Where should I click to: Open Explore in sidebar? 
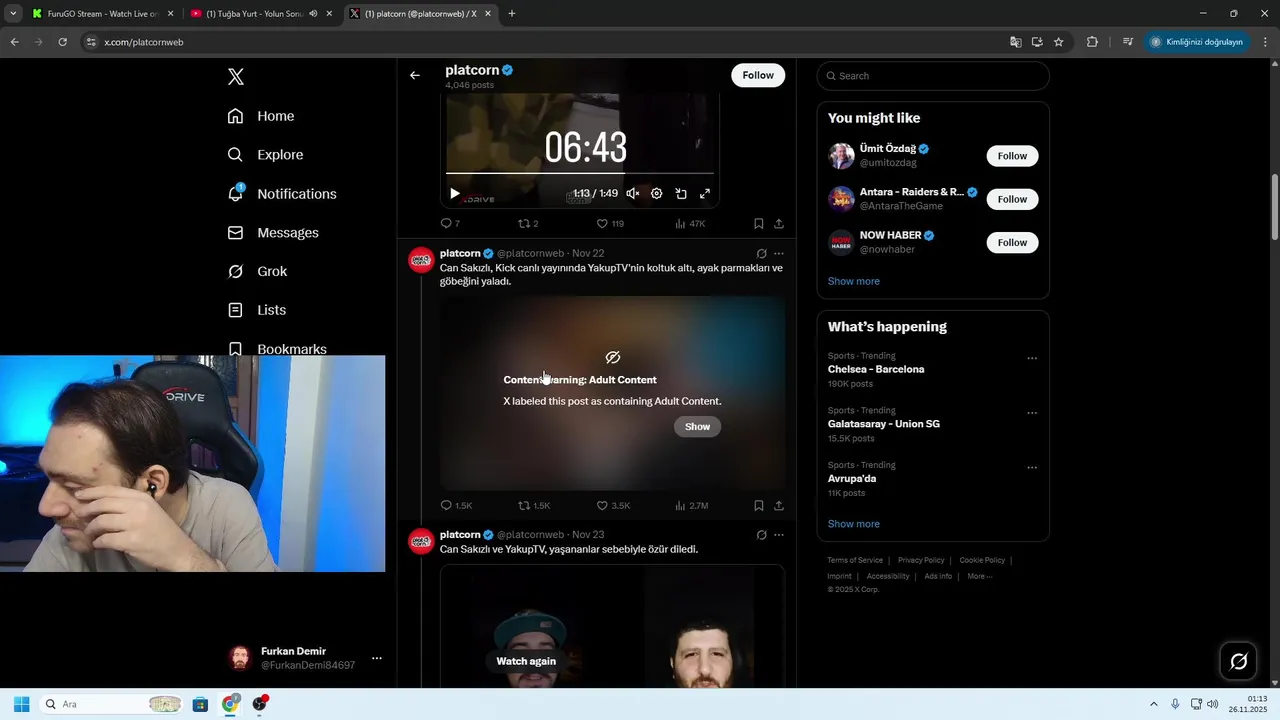click(265, 155)
